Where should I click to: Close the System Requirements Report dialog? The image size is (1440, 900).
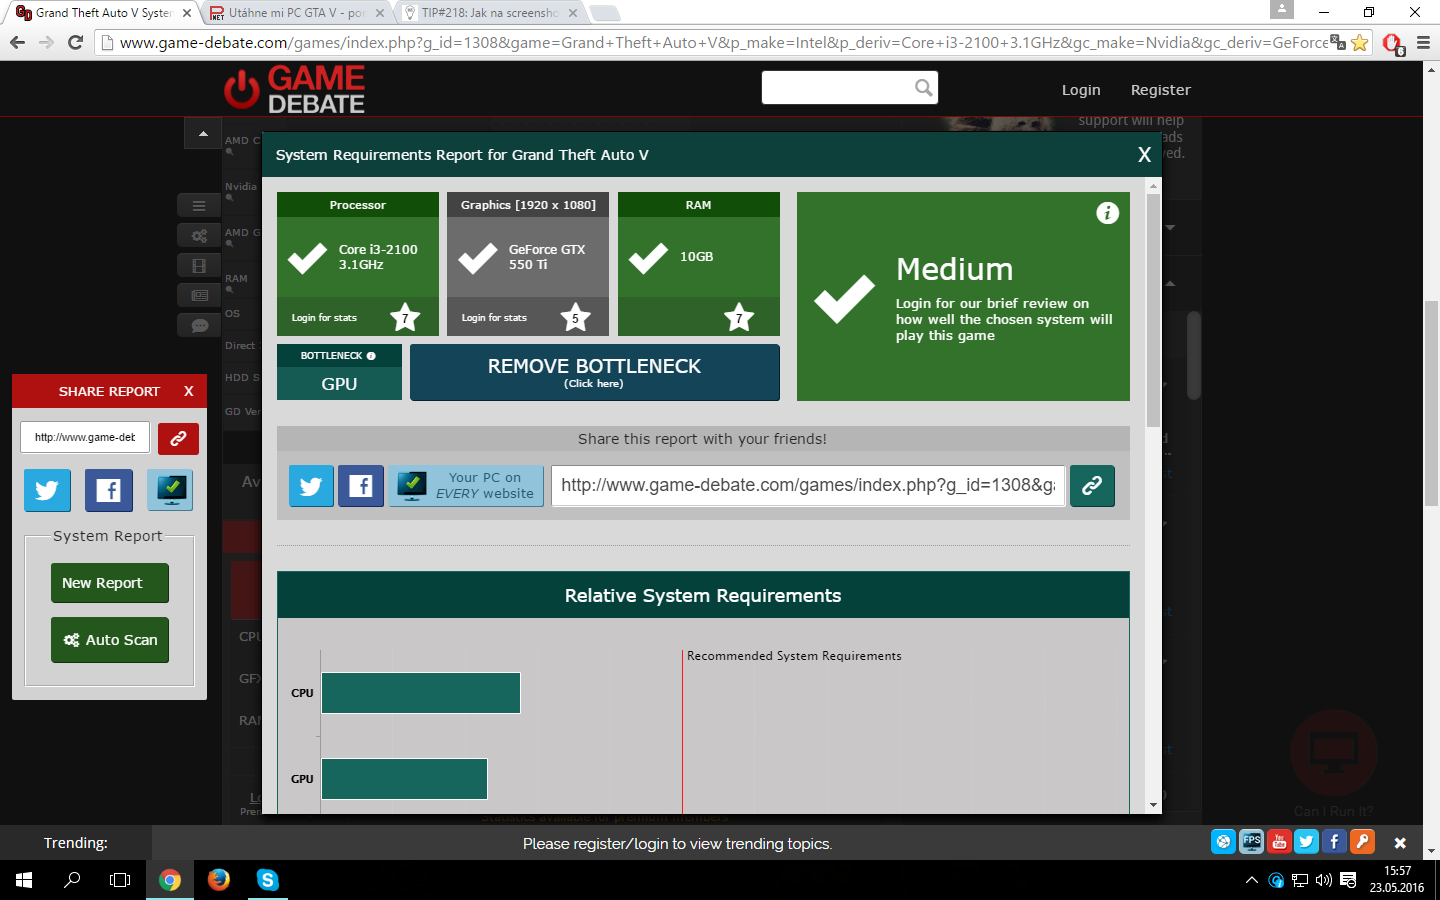click(1145, 154)
